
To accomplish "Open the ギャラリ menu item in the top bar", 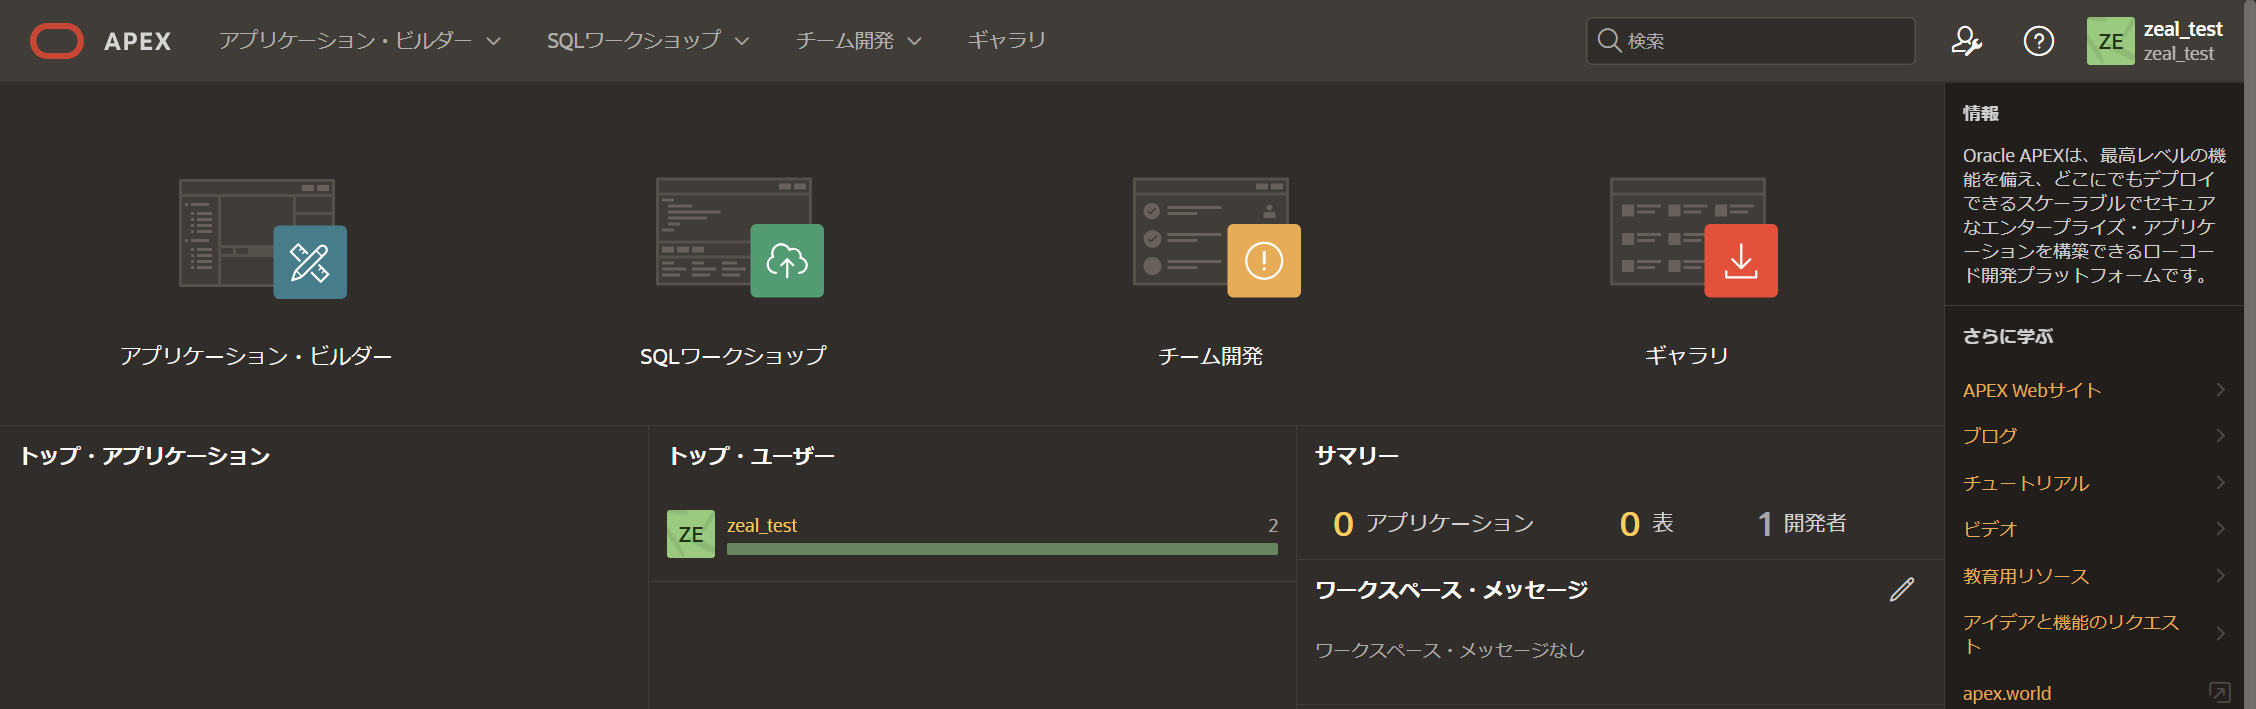I will coord(1006,41).
